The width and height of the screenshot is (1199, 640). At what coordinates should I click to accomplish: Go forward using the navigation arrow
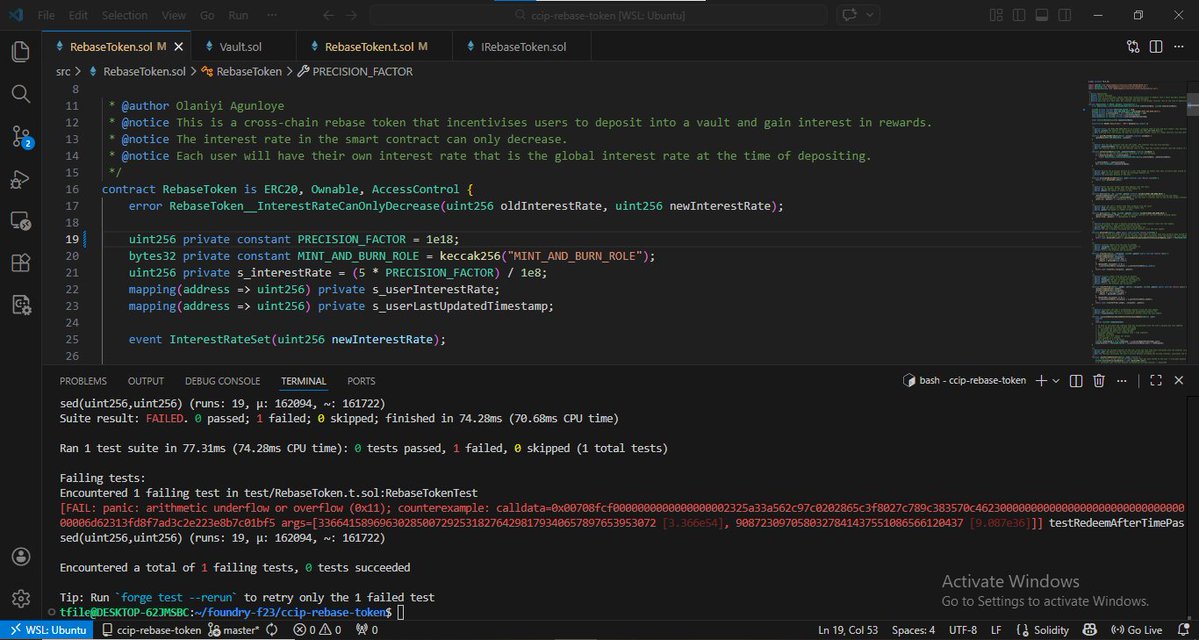[x=351, y=15]
